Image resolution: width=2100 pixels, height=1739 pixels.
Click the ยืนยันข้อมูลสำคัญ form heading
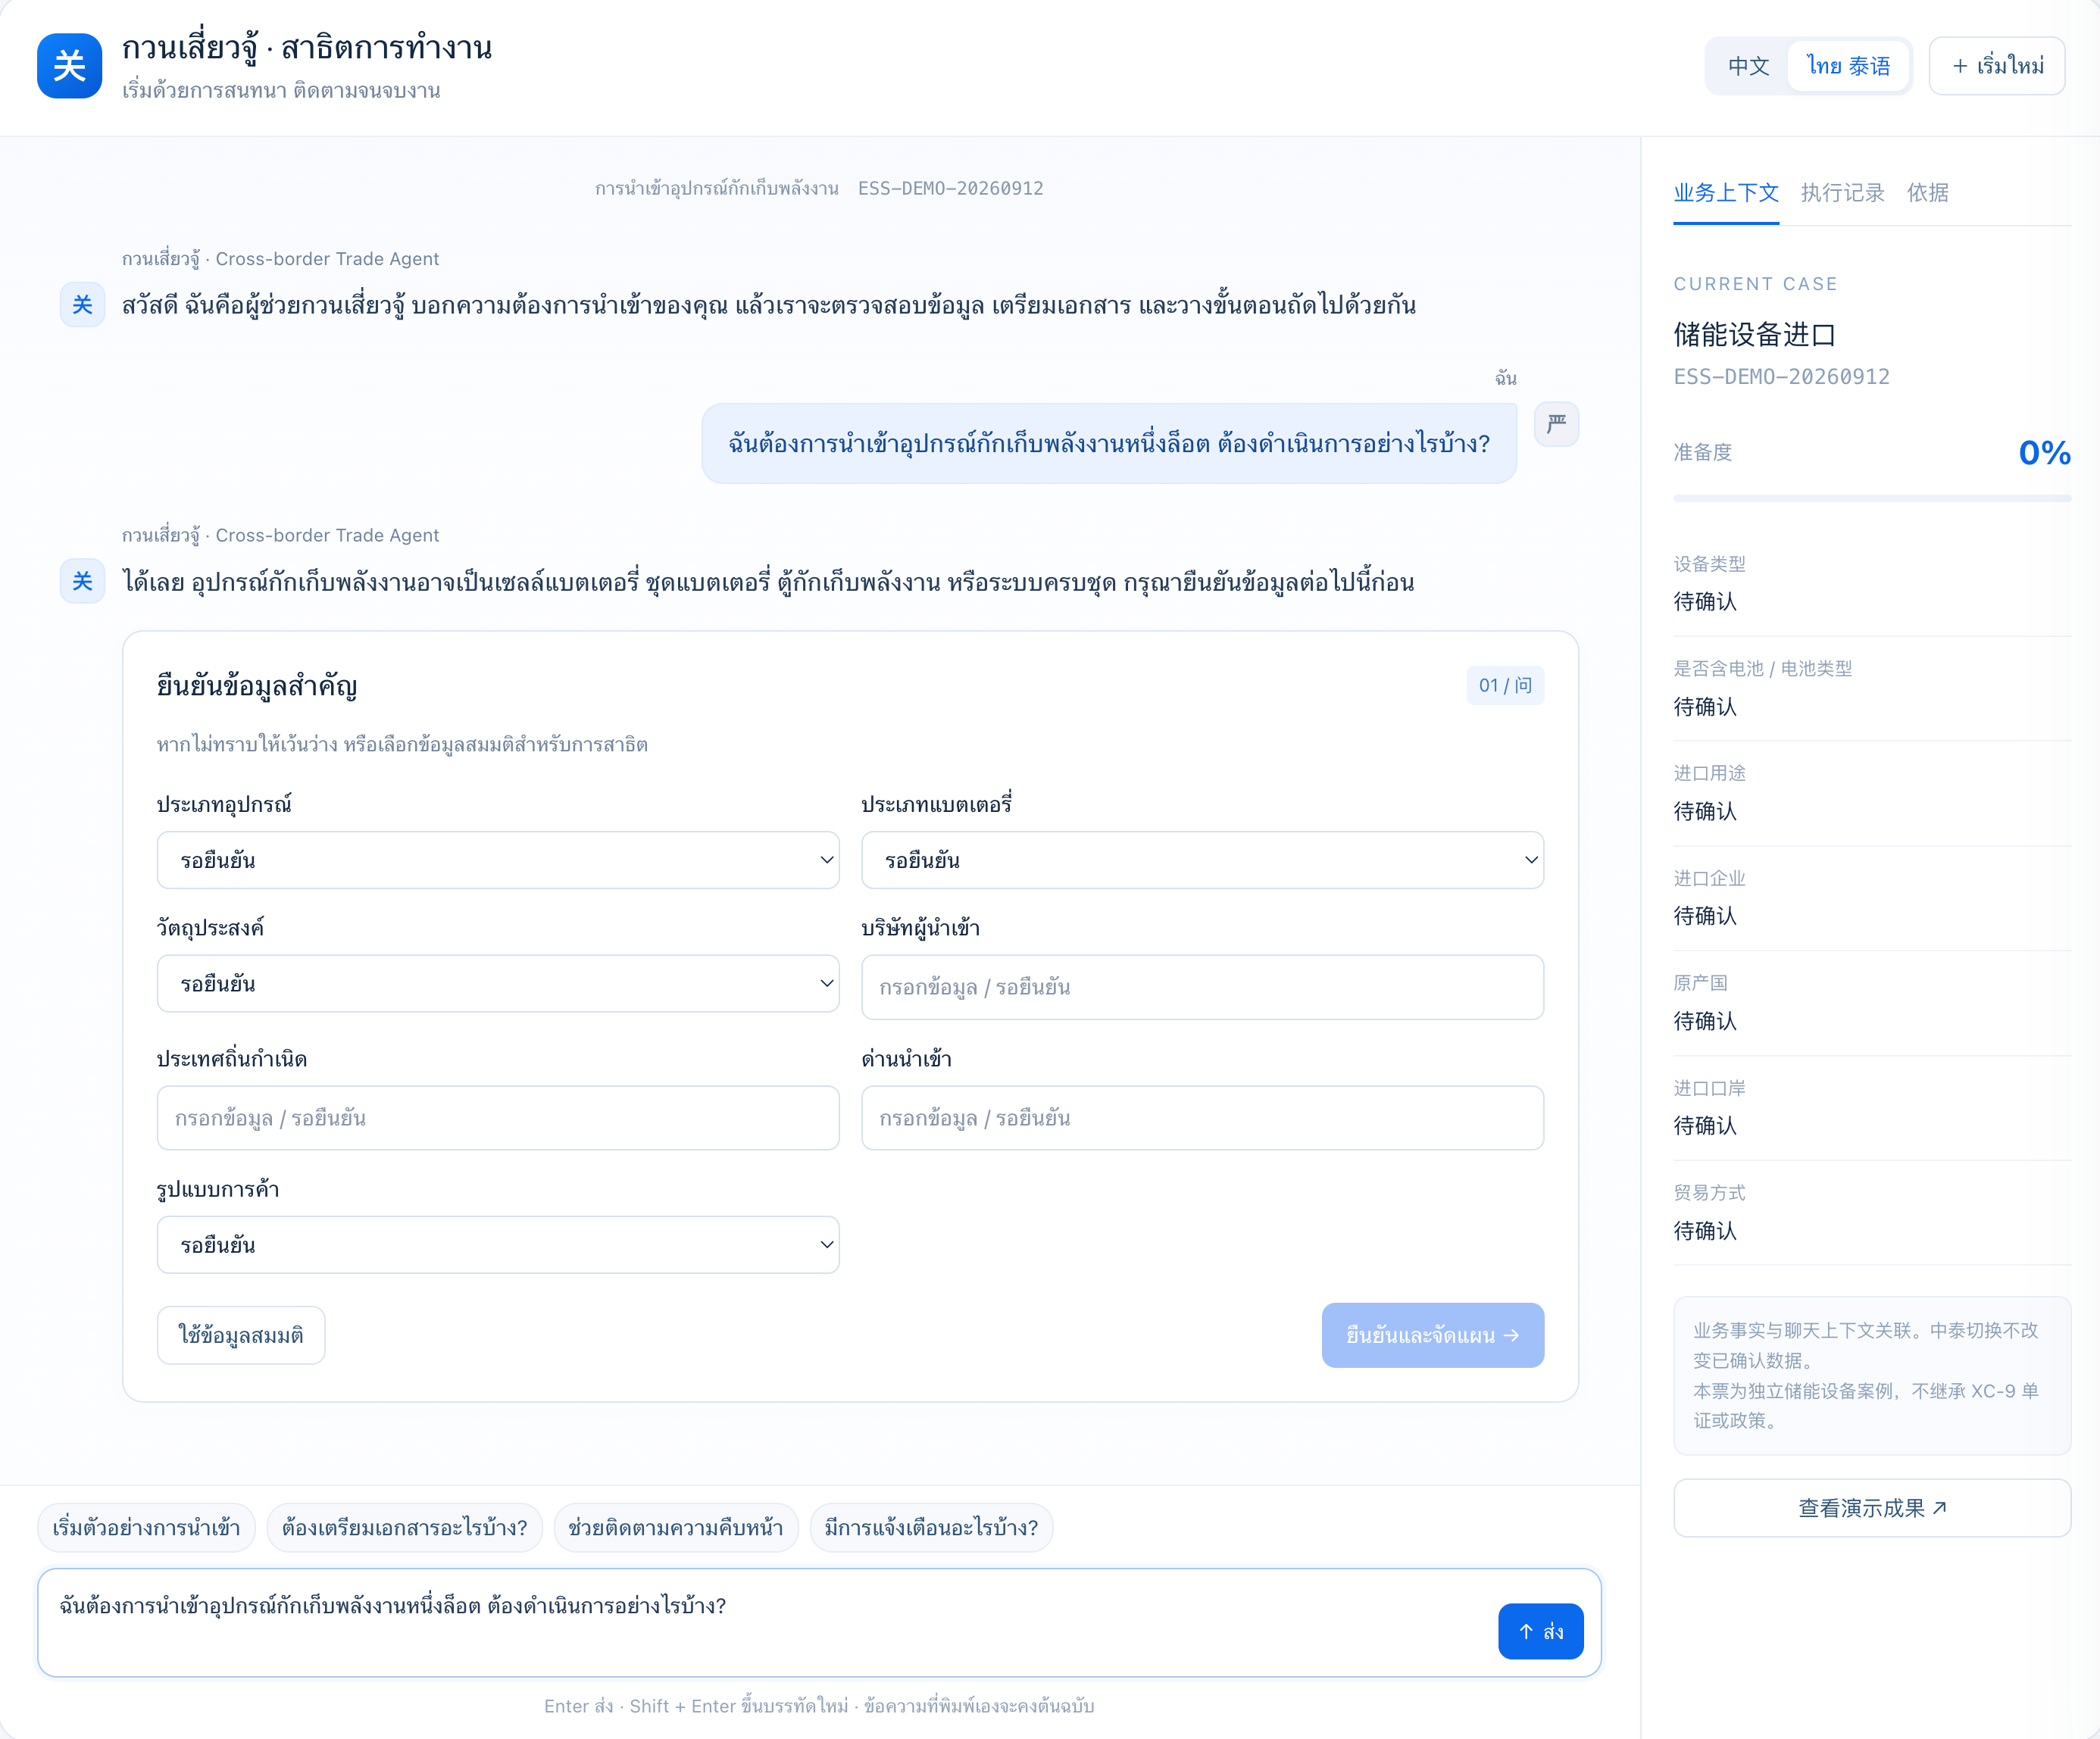pos(257,686)
